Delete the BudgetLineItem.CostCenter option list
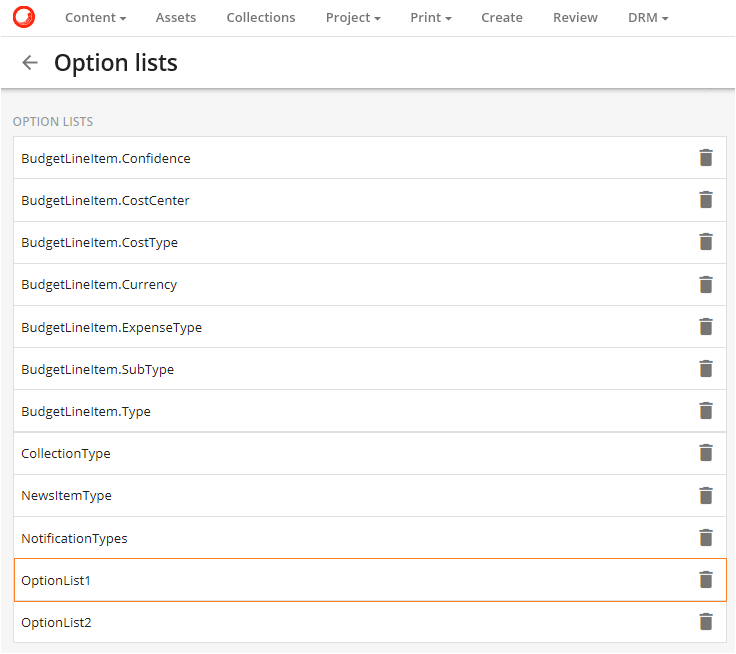Image resolution: width=736 pixels, height=654 pixels. [x=706, y=200]
